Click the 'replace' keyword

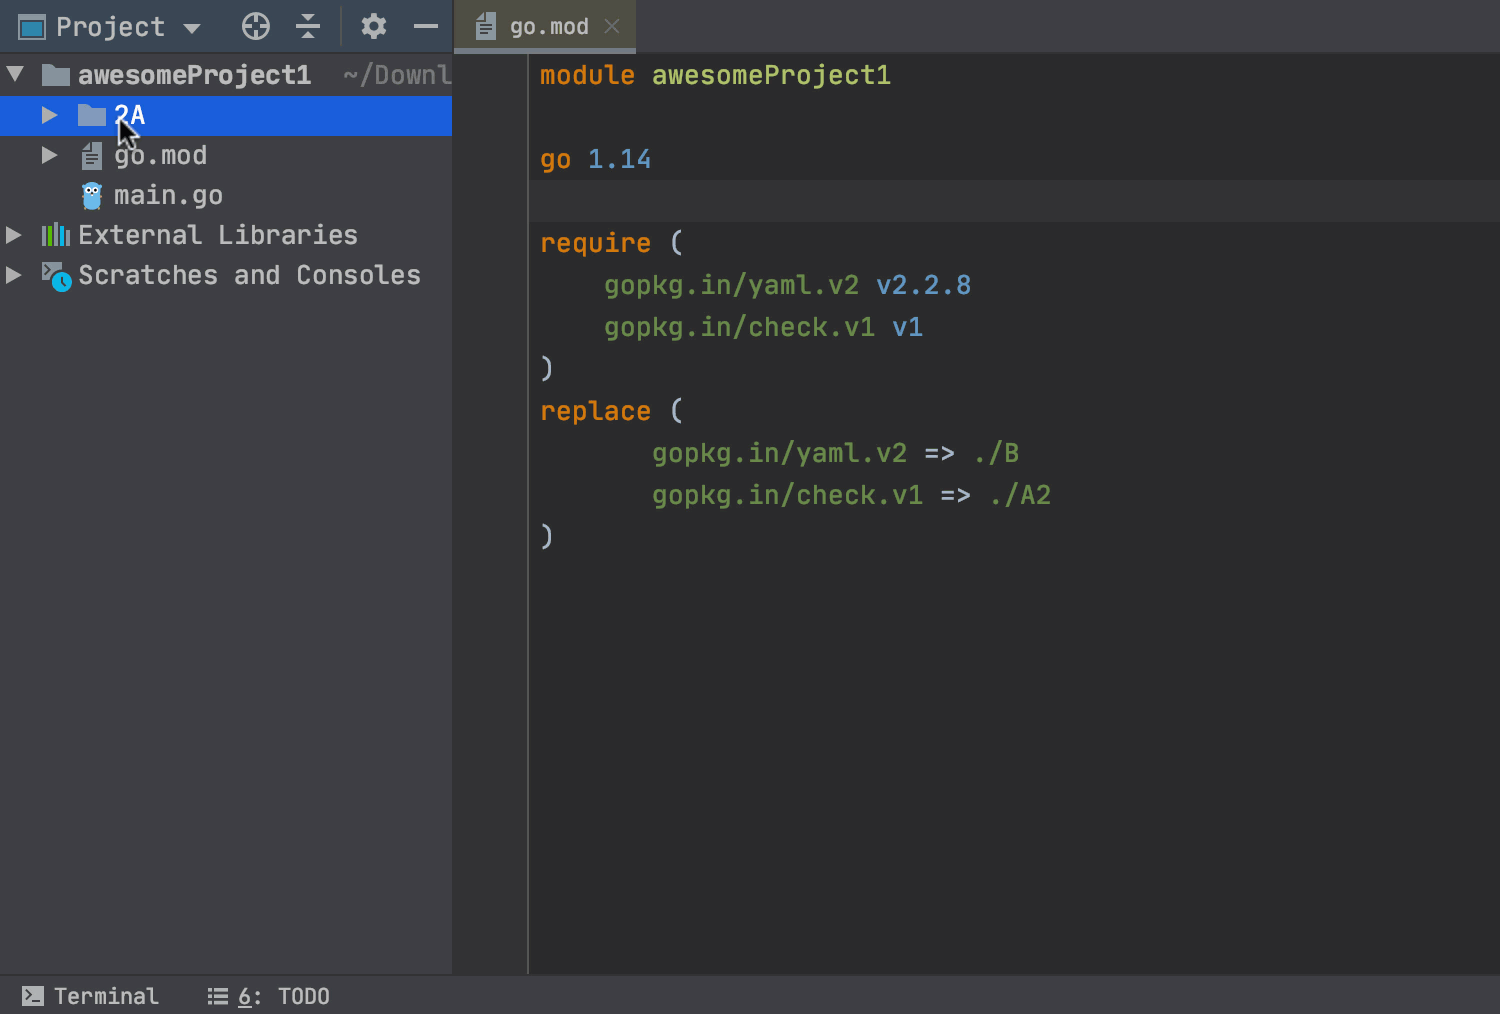[x=595, y=411]
